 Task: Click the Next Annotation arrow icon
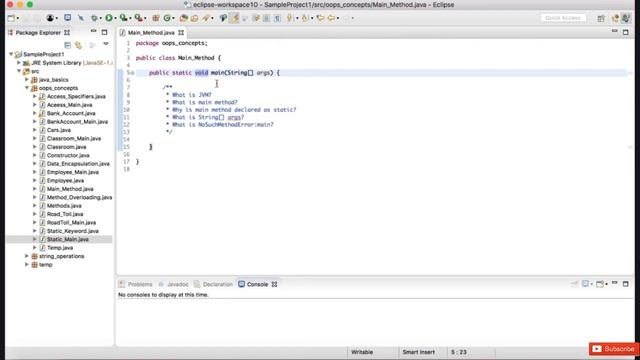pos(289,18)
